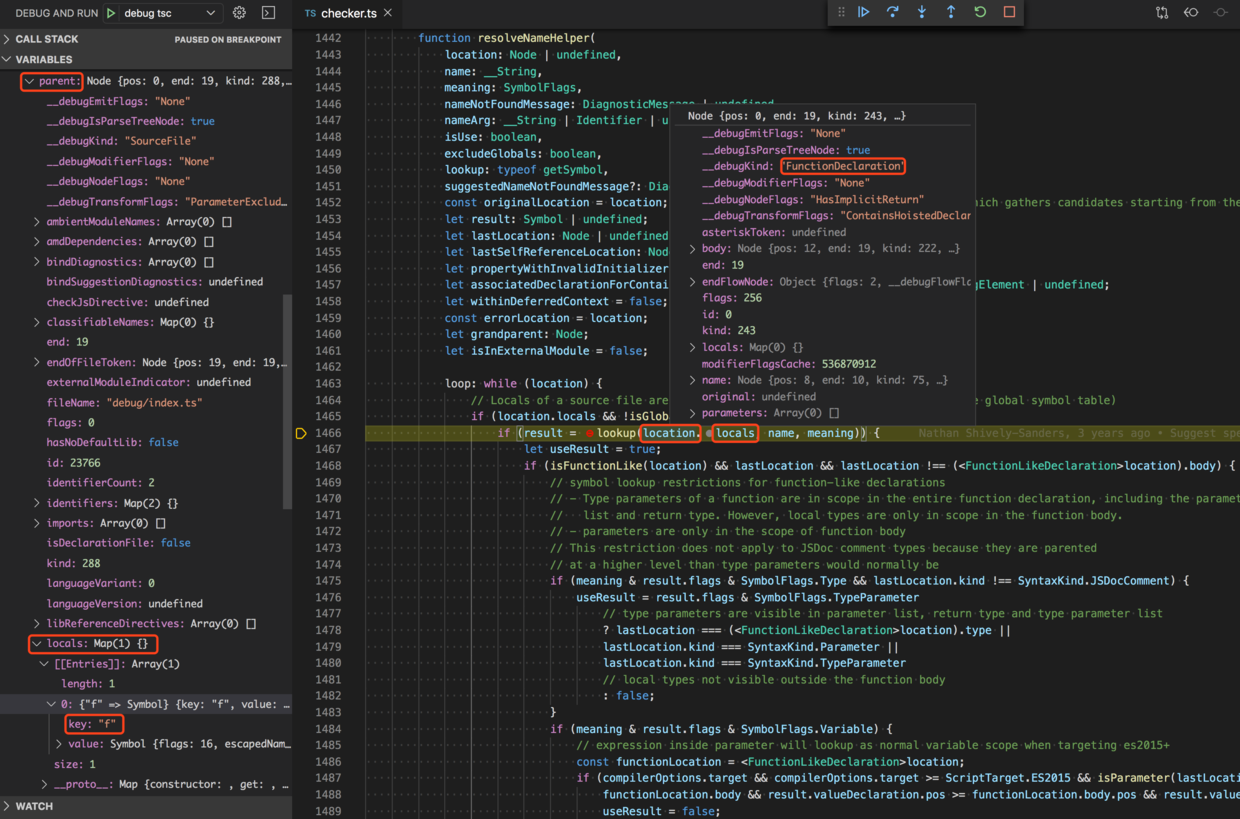The height and width of the screenshot is (819, 1240).
Task: Toggle the breakpoint glyph on line 1466
Action: click(x=301, y=433)
